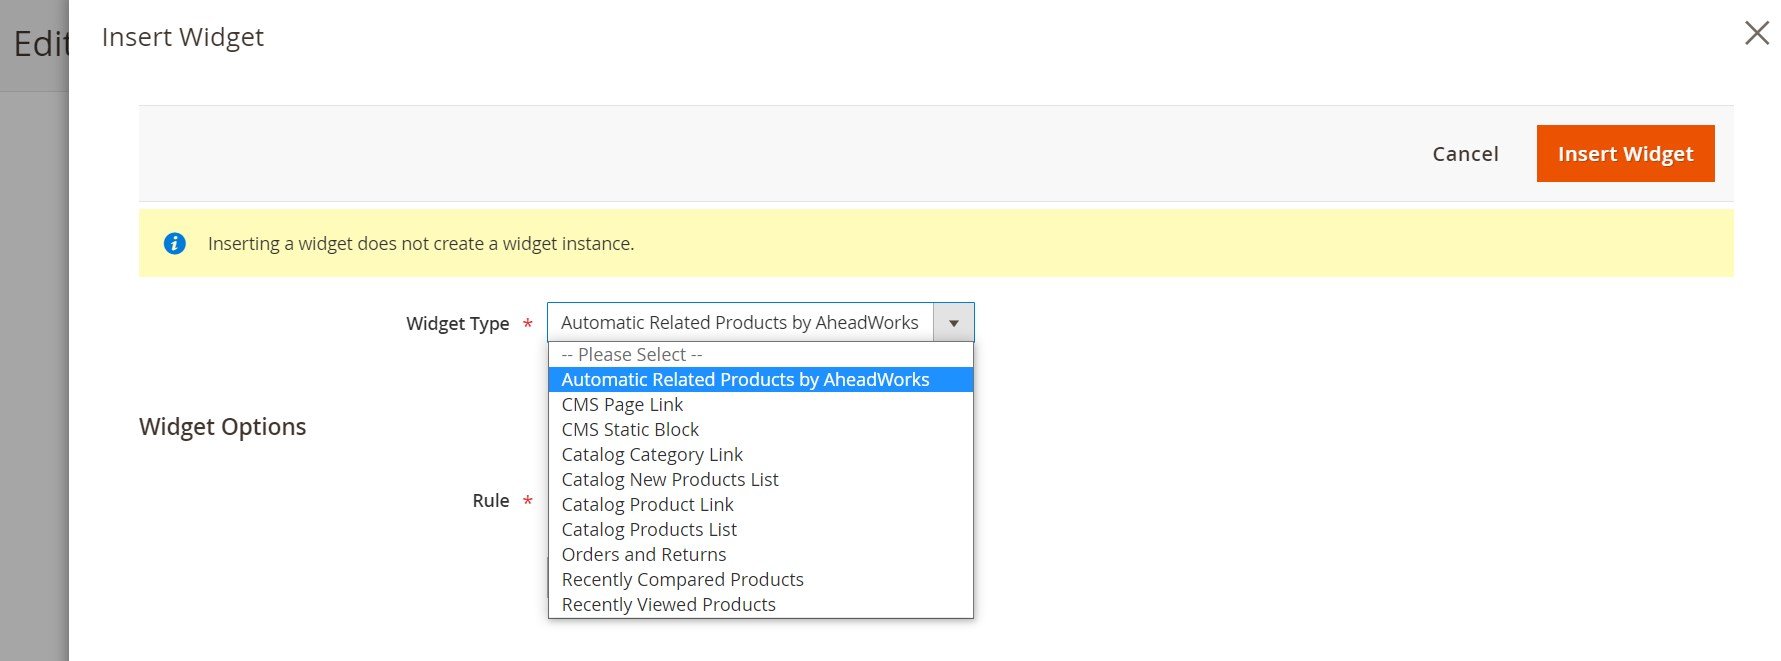Click the widget instance notice text
This screenshot has width=1781, height=661.
(x=421, y=244)
